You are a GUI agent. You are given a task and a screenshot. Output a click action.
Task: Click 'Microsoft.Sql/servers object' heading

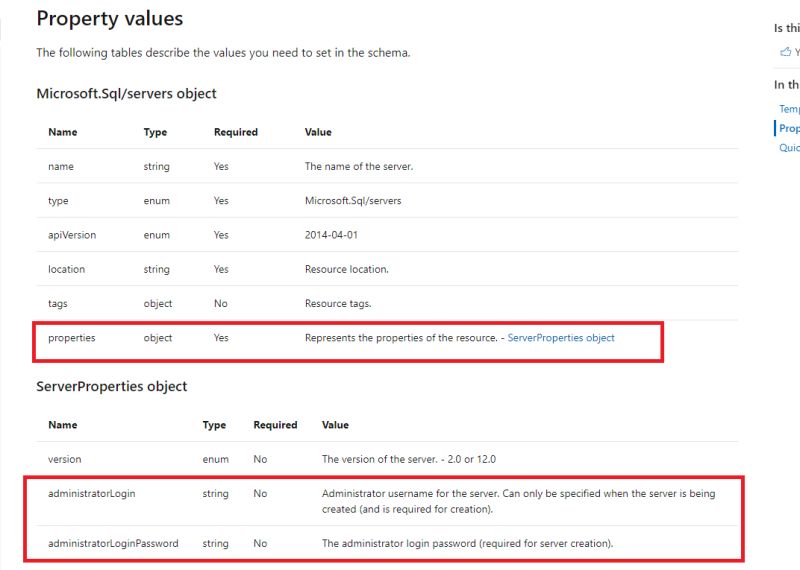[x=127, y=93]
